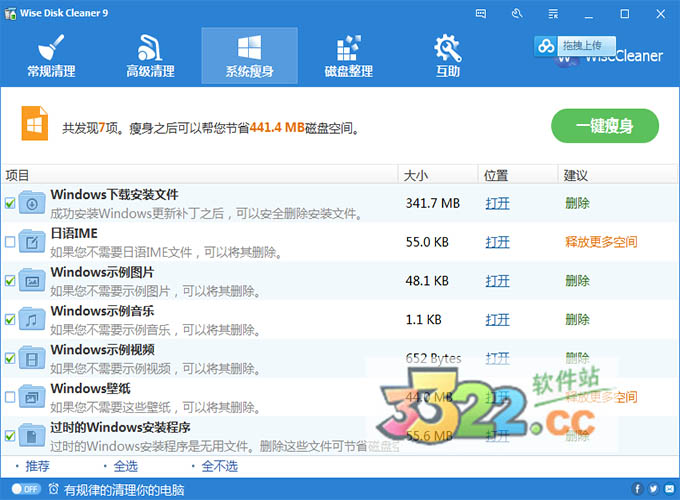
Task: Open location link for Windows示例视频
Action: click(x=497, y=358)
